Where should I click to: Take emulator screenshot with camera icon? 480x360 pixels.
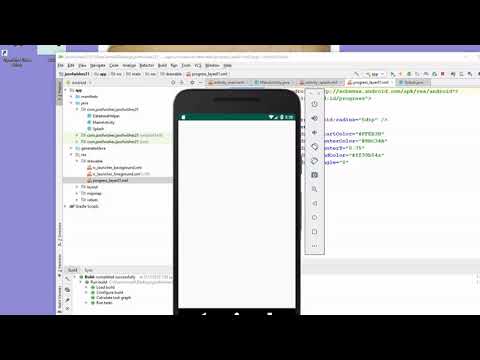pyautogui.click(x=314, y=175)
